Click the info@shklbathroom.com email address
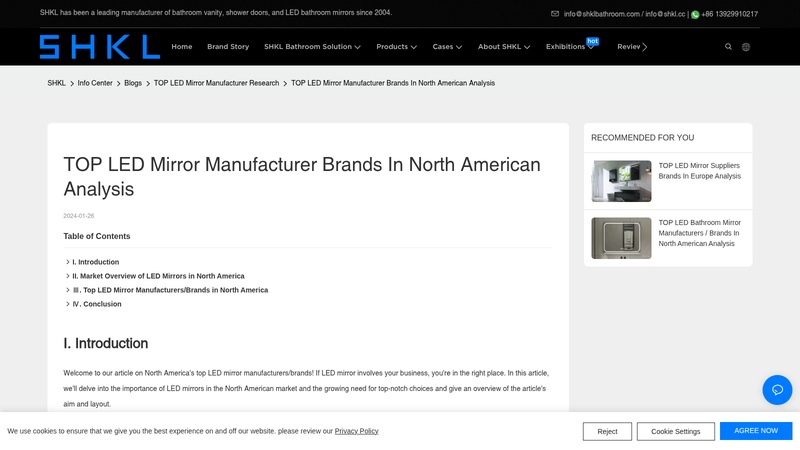Screen dimensions: 800x450 (x=602, y=14)
